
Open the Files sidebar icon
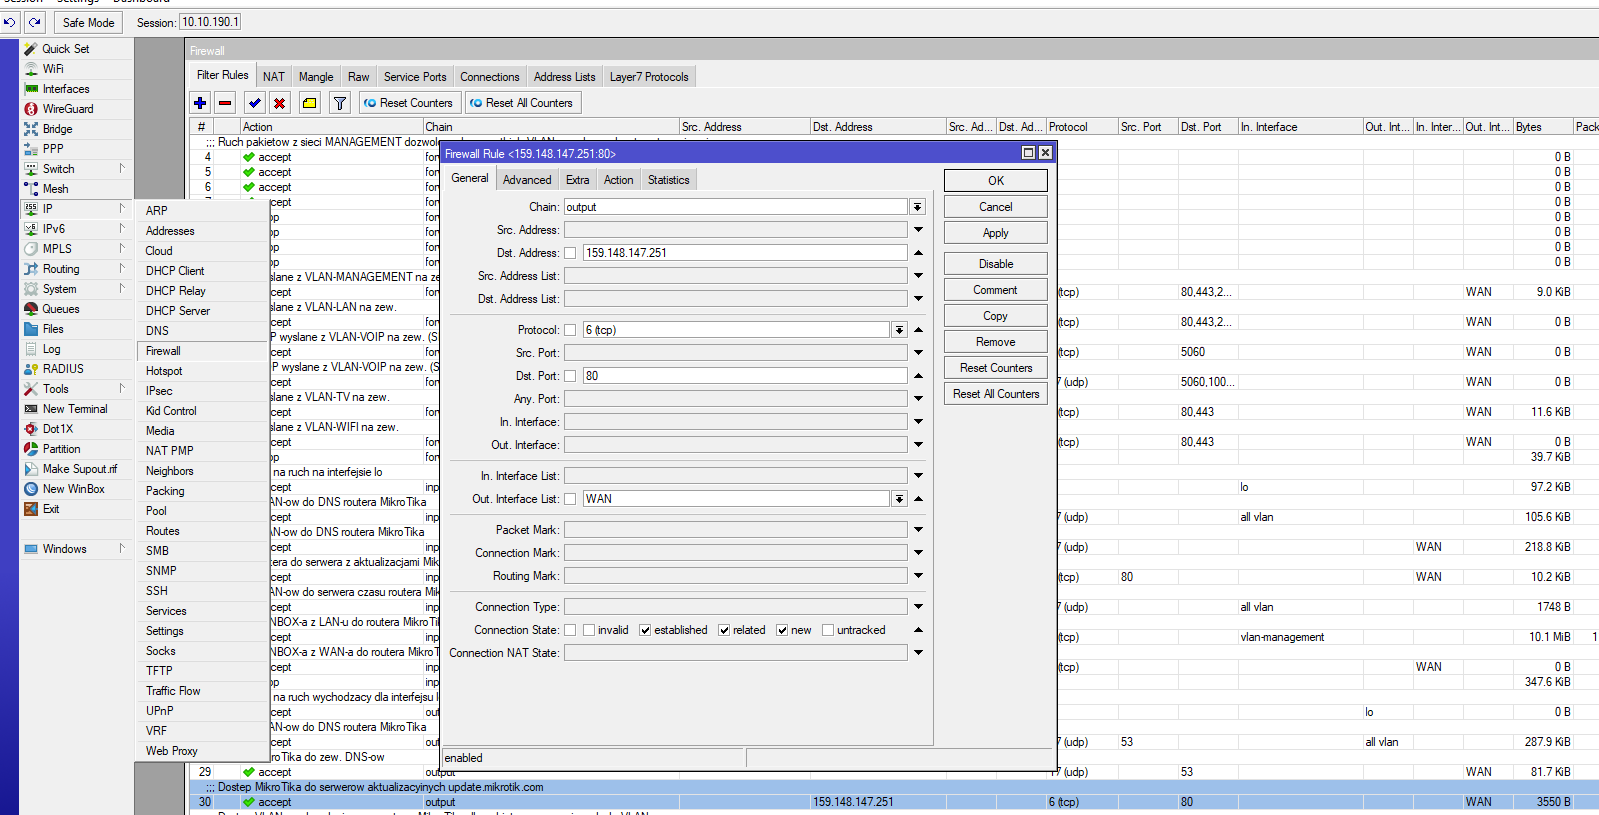coord(31,329)
